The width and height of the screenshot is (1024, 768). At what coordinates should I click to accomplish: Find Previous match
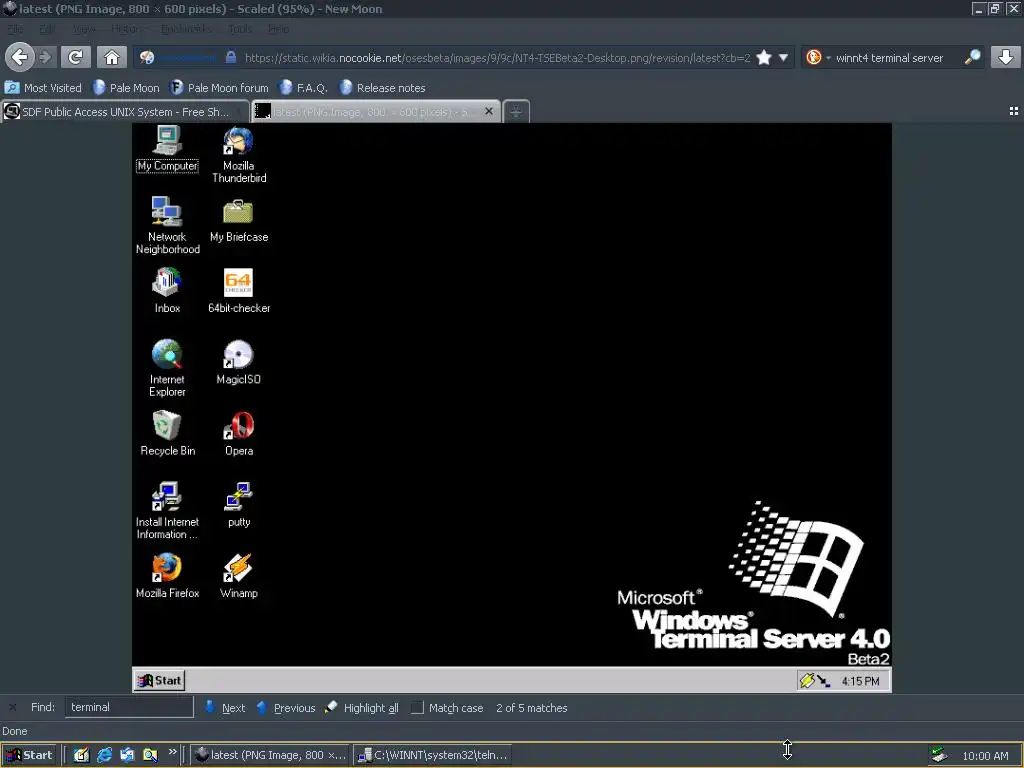pos(286,707)
